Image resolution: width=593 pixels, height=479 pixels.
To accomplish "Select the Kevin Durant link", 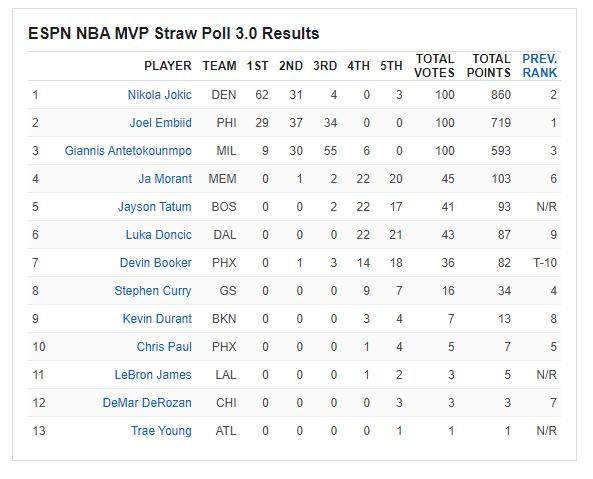I will (157, 319).
